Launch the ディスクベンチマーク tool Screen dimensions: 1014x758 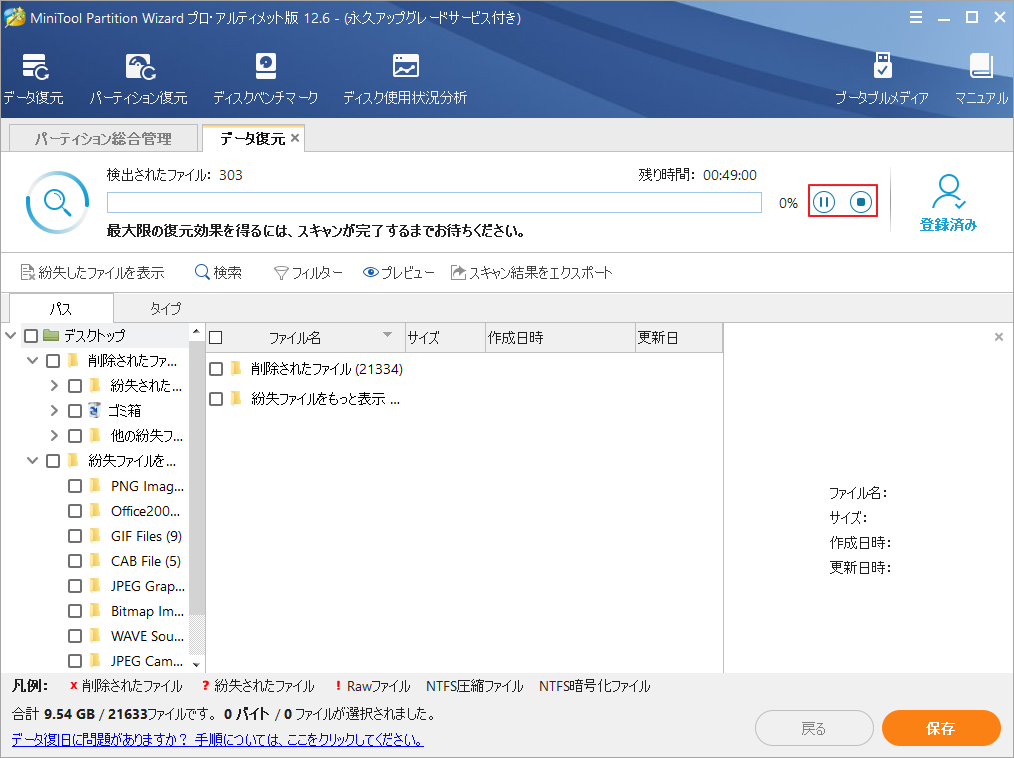[x=264, y=77]
